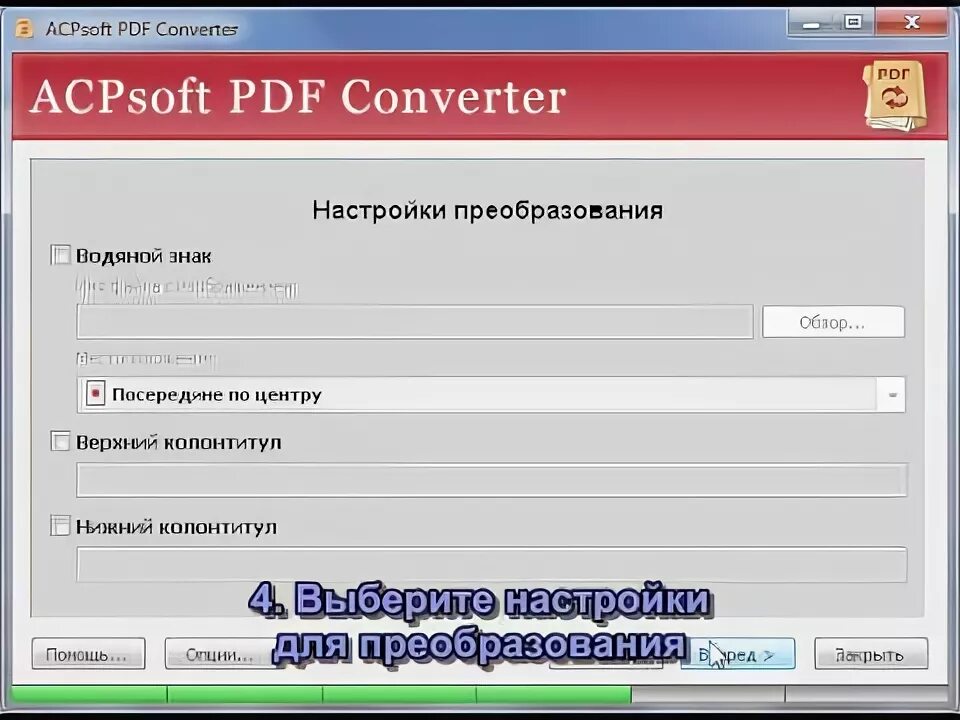Open the Помощь... help button
Viewport: 960px width, 720px height.
[88, 654]
